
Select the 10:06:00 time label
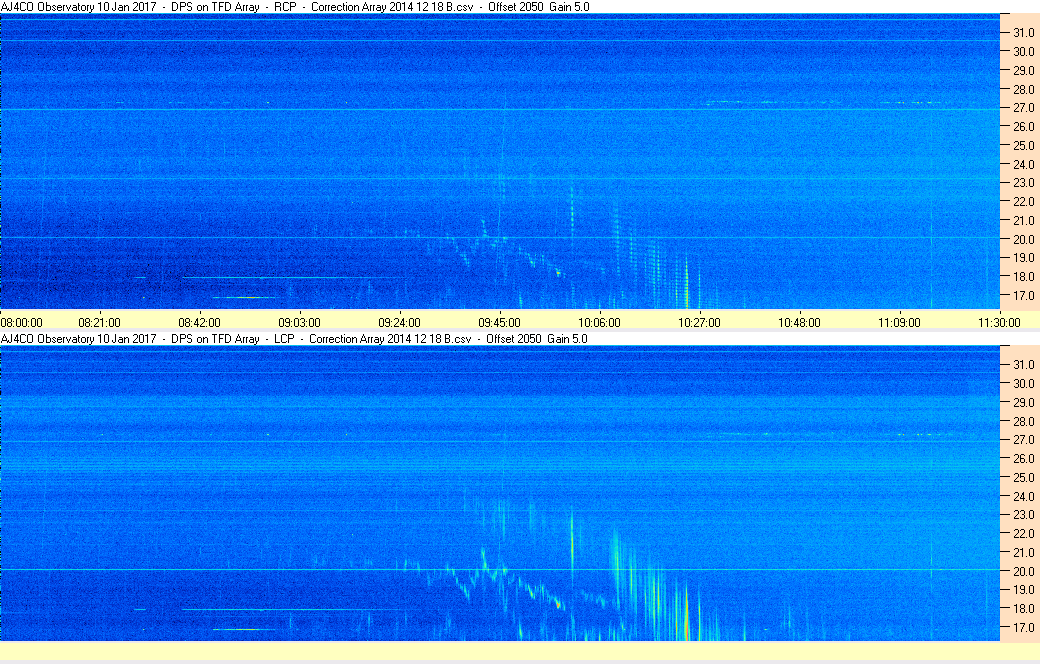[600, 323]
